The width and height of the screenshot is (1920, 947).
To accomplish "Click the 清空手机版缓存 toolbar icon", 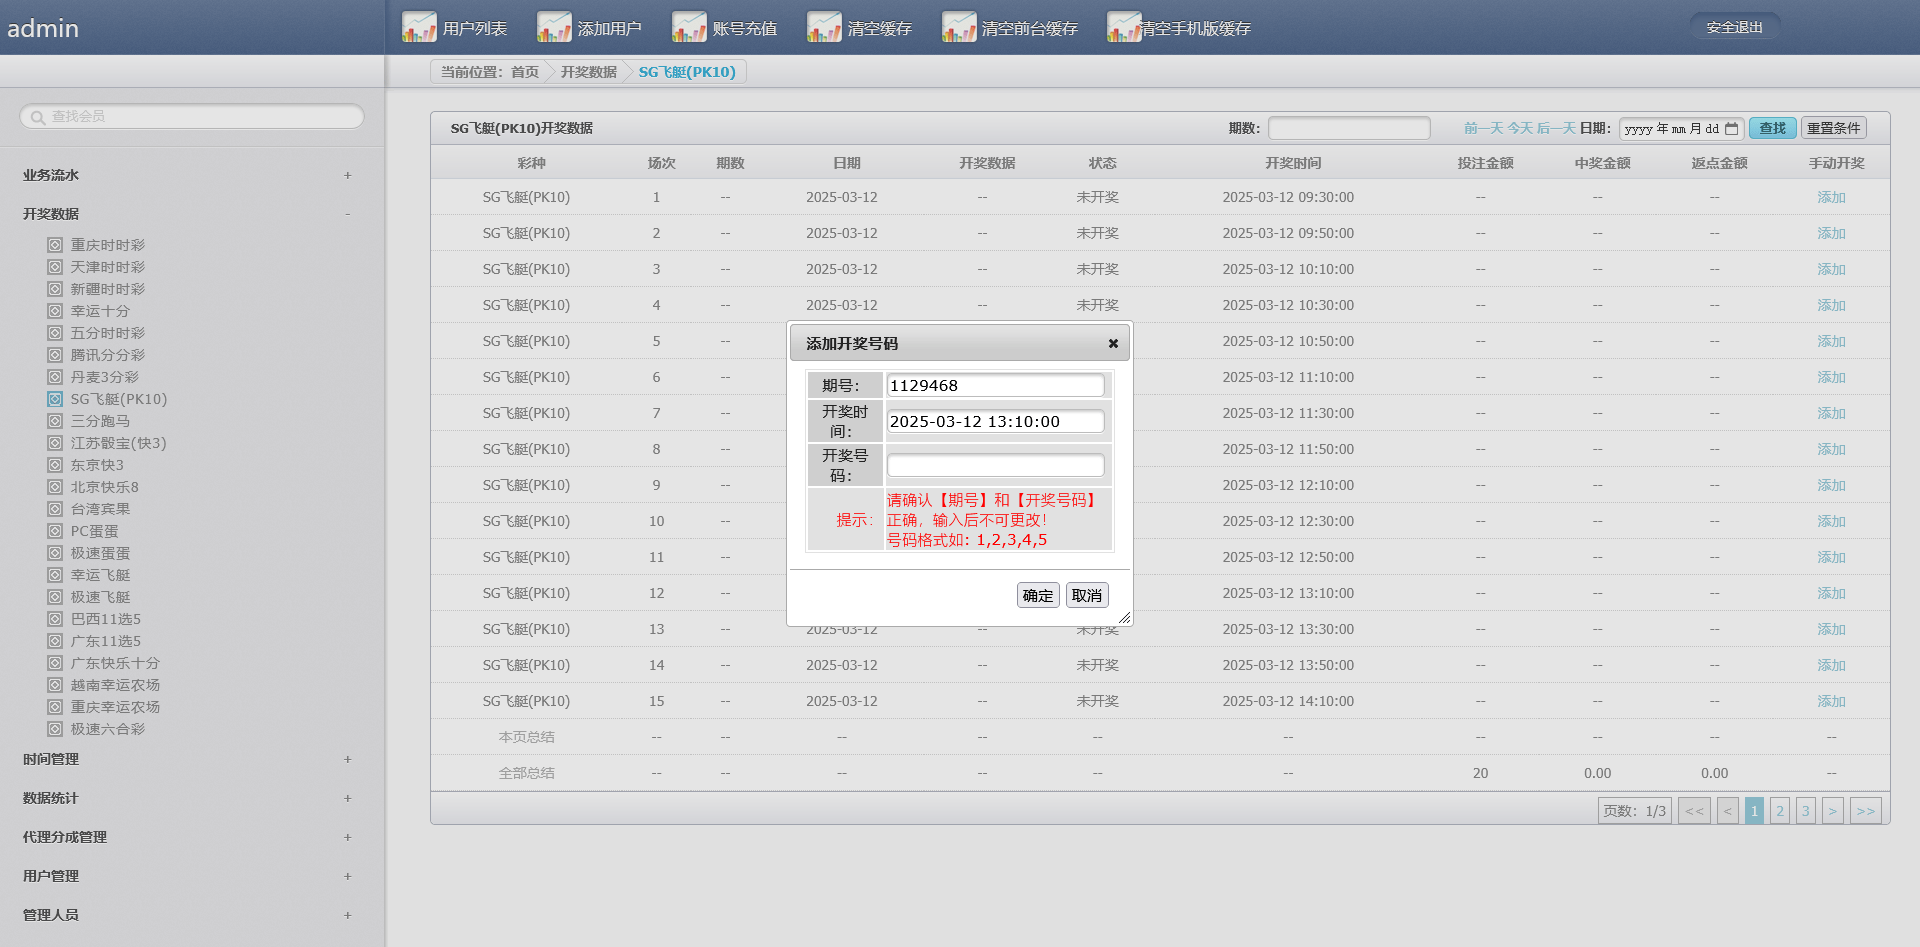I will click(x=1124, y=27).
